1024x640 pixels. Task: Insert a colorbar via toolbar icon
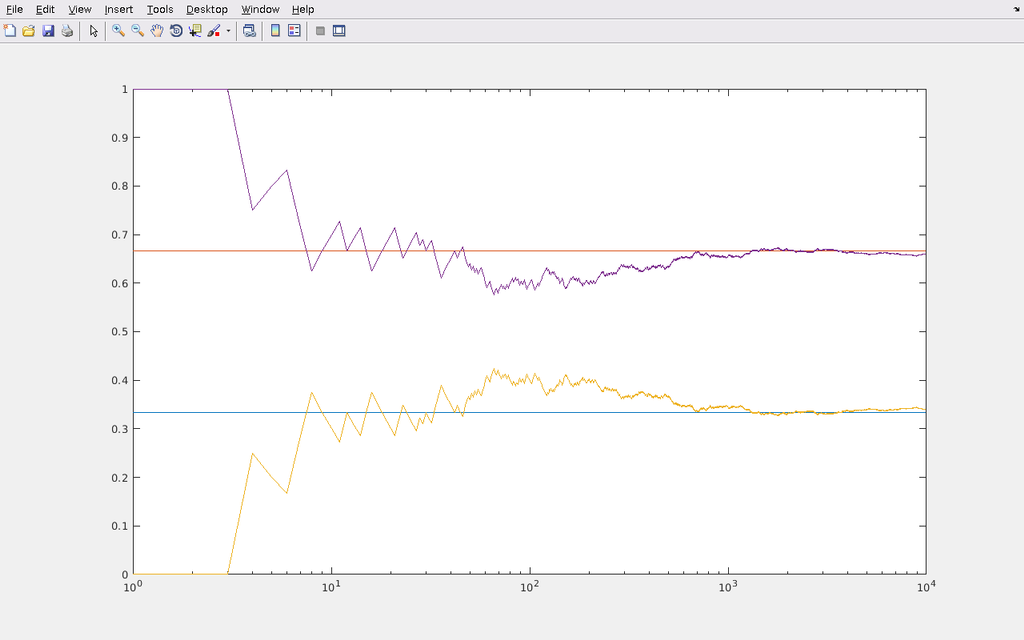(x=276, y=31)
